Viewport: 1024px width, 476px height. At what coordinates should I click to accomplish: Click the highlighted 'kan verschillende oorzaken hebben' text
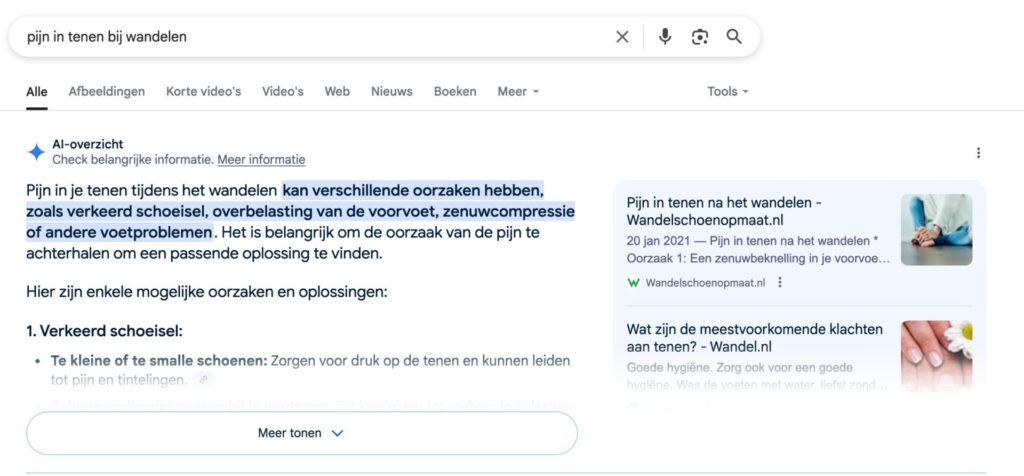click(x=413, y=191)
